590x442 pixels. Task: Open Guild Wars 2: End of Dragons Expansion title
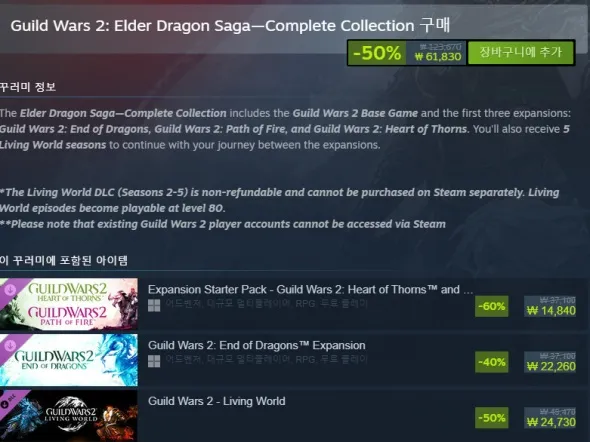pyautogui.click(x=257, y=345)
